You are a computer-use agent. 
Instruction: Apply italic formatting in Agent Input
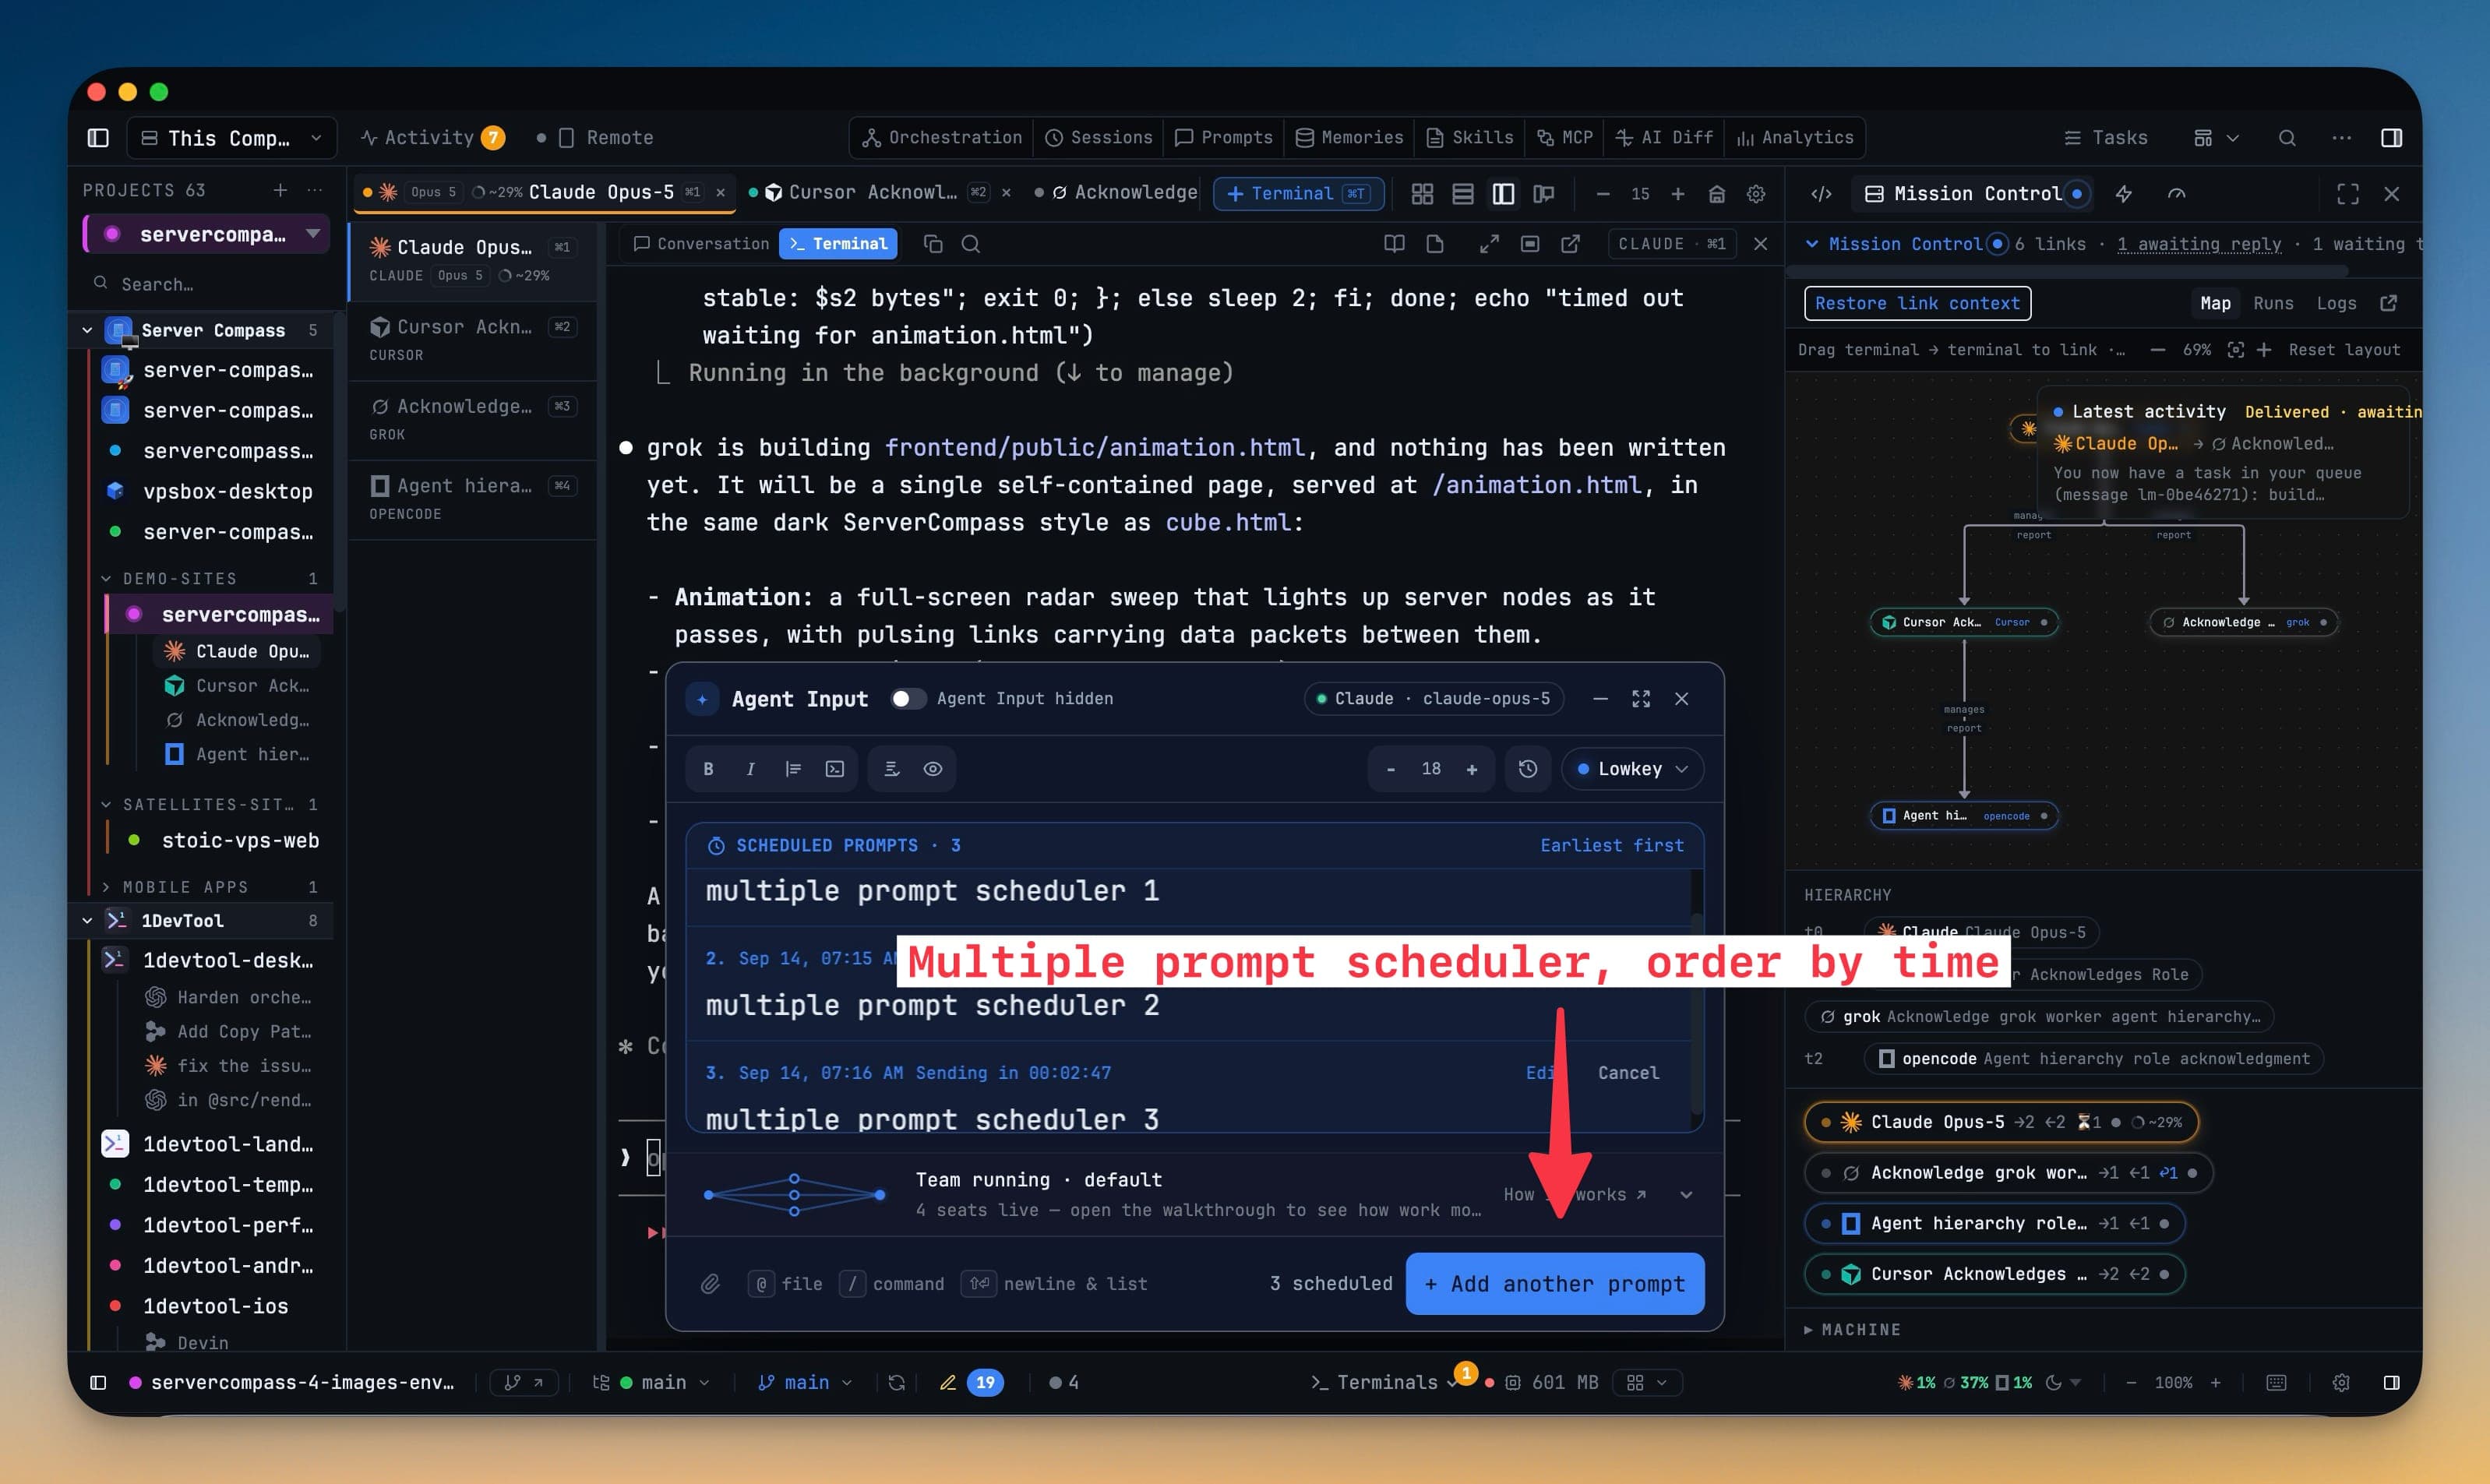(x=751, y=769)
